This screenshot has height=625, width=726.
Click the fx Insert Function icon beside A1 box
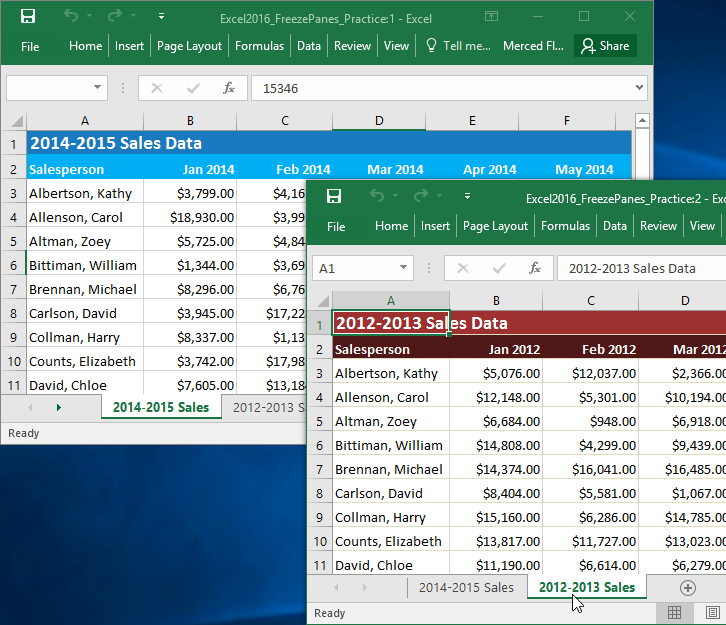tap(535, 268)
